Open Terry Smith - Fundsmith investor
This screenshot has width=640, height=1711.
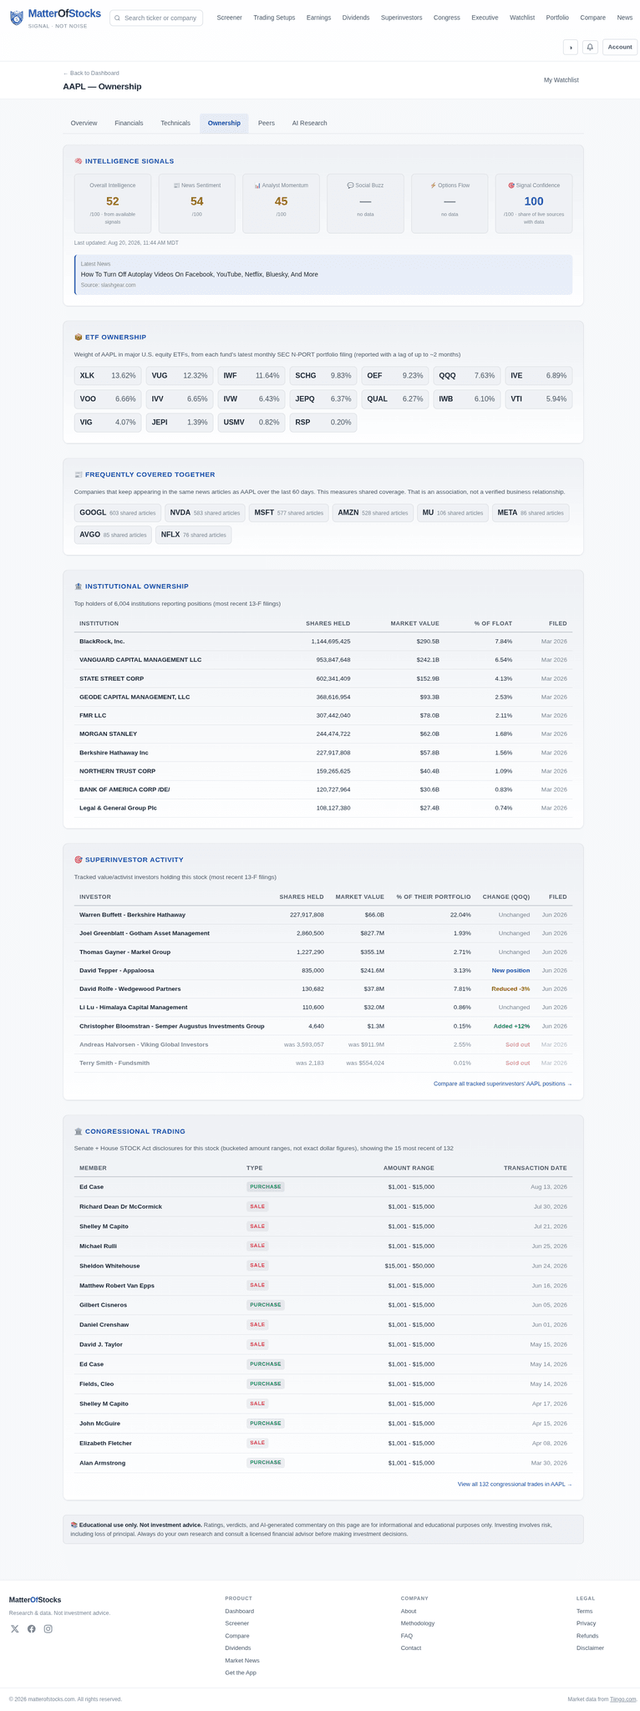click(x=114, y=1063)
